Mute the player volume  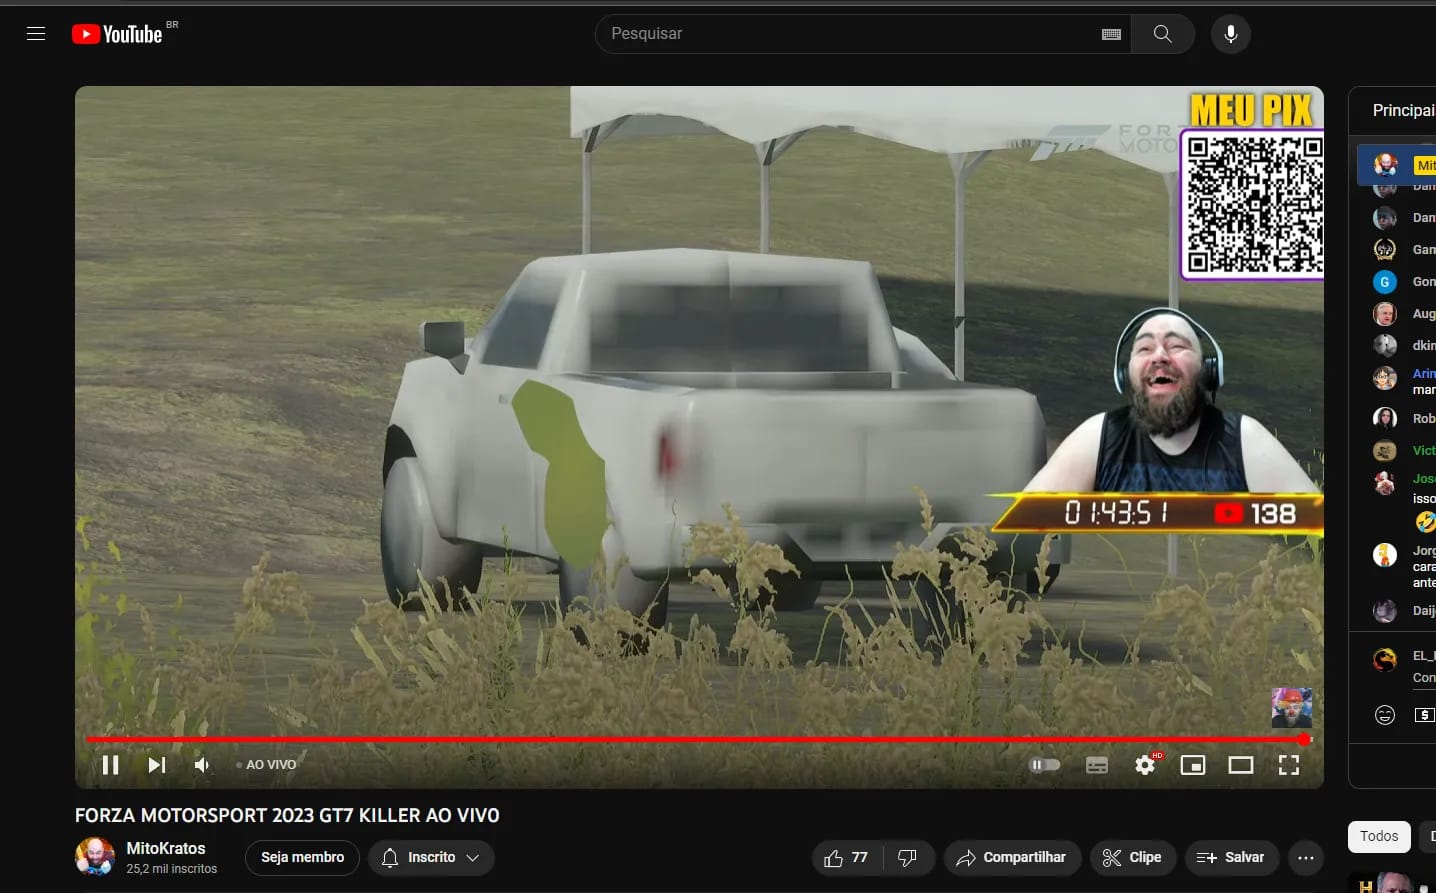203,765
